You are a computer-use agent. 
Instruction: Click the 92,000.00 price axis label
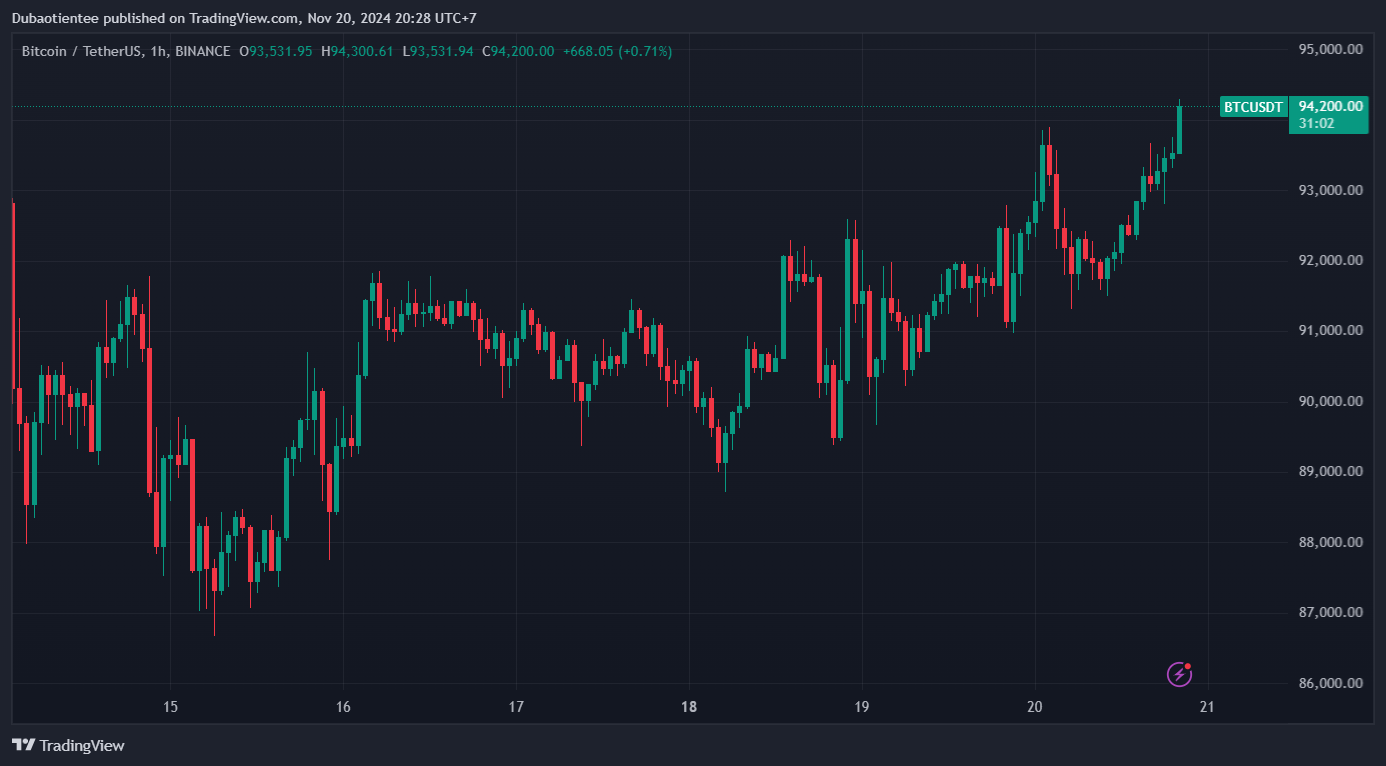click(x=1330, y=260)
